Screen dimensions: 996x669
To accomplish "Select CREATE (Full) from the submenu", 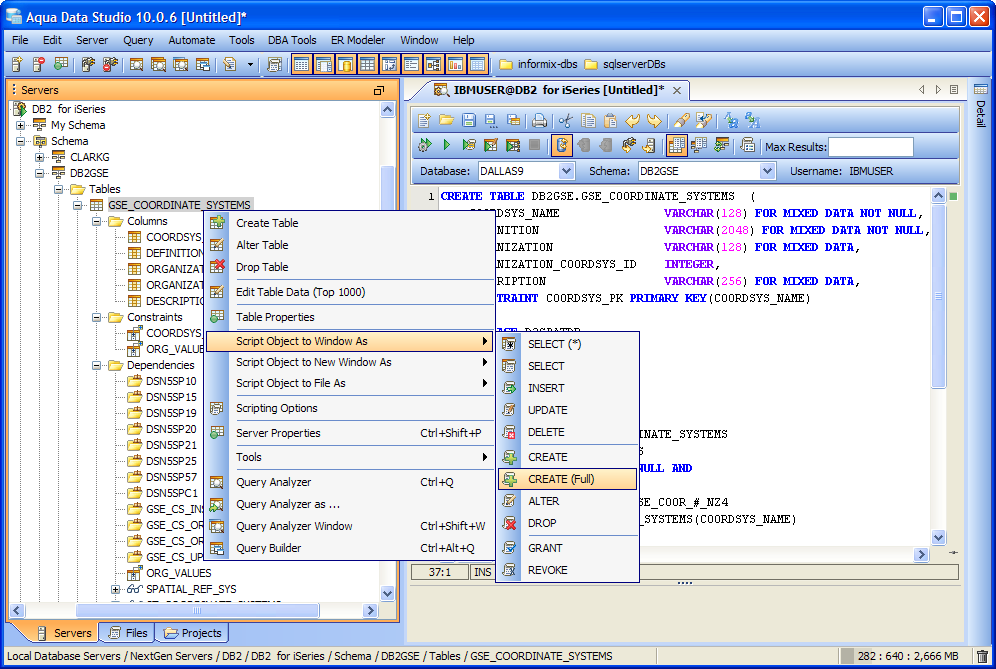I will [567, 479].
